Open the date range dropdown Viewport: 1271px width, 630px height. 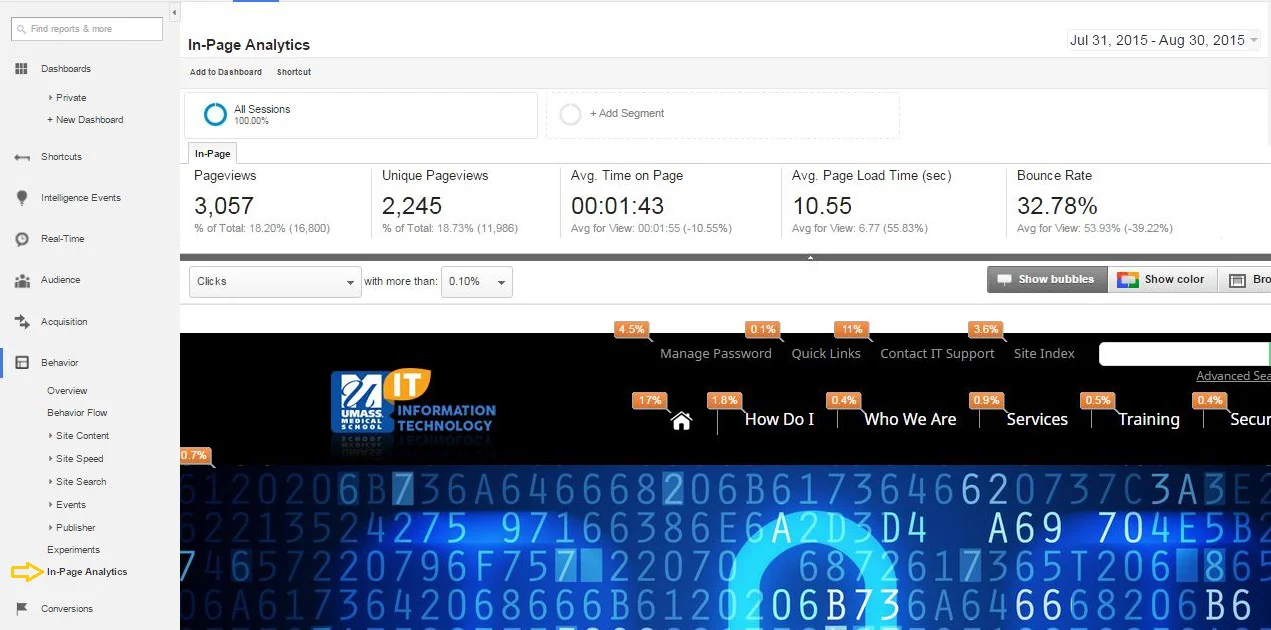click(1164, 40)
